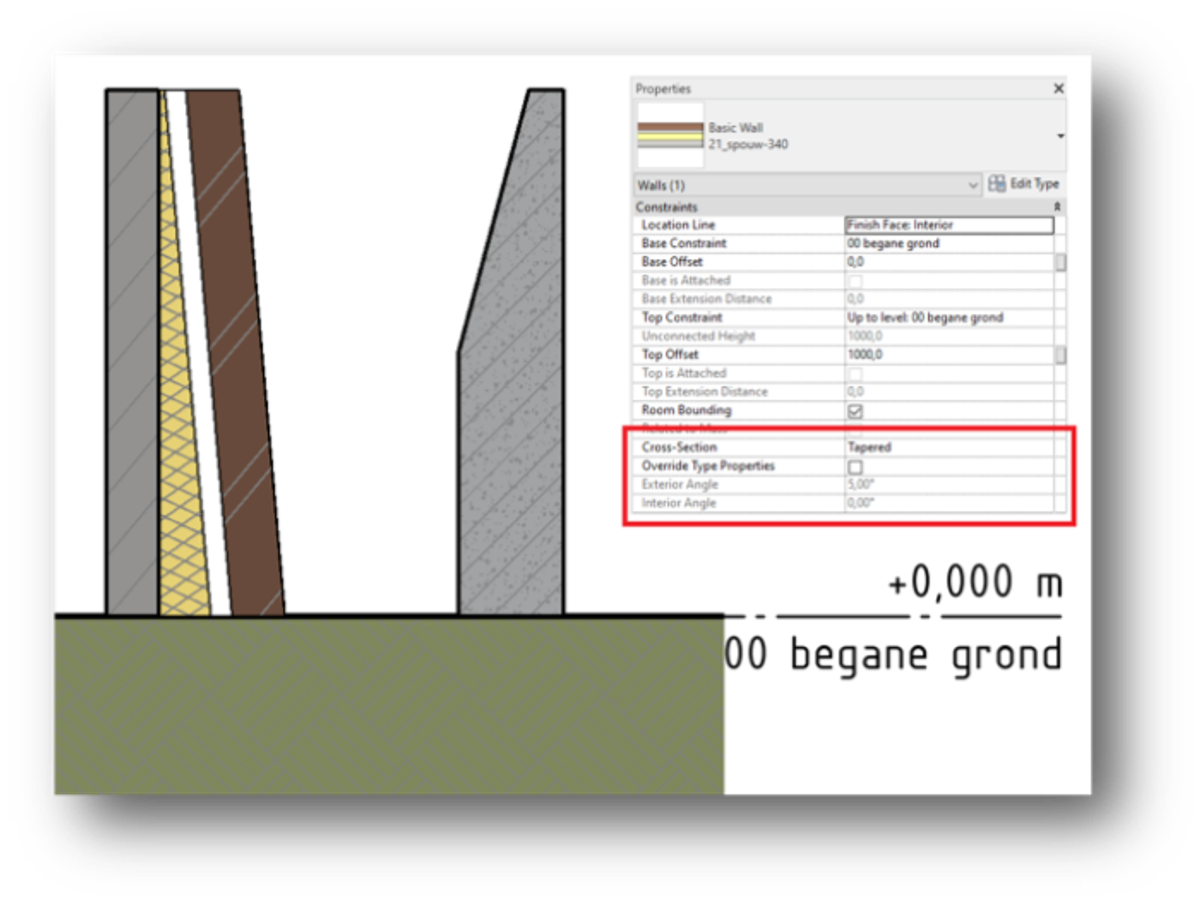This screenshot has height=903, width=1200.
Task: Select the Base Constraint value field
Action: pos(948,244)
